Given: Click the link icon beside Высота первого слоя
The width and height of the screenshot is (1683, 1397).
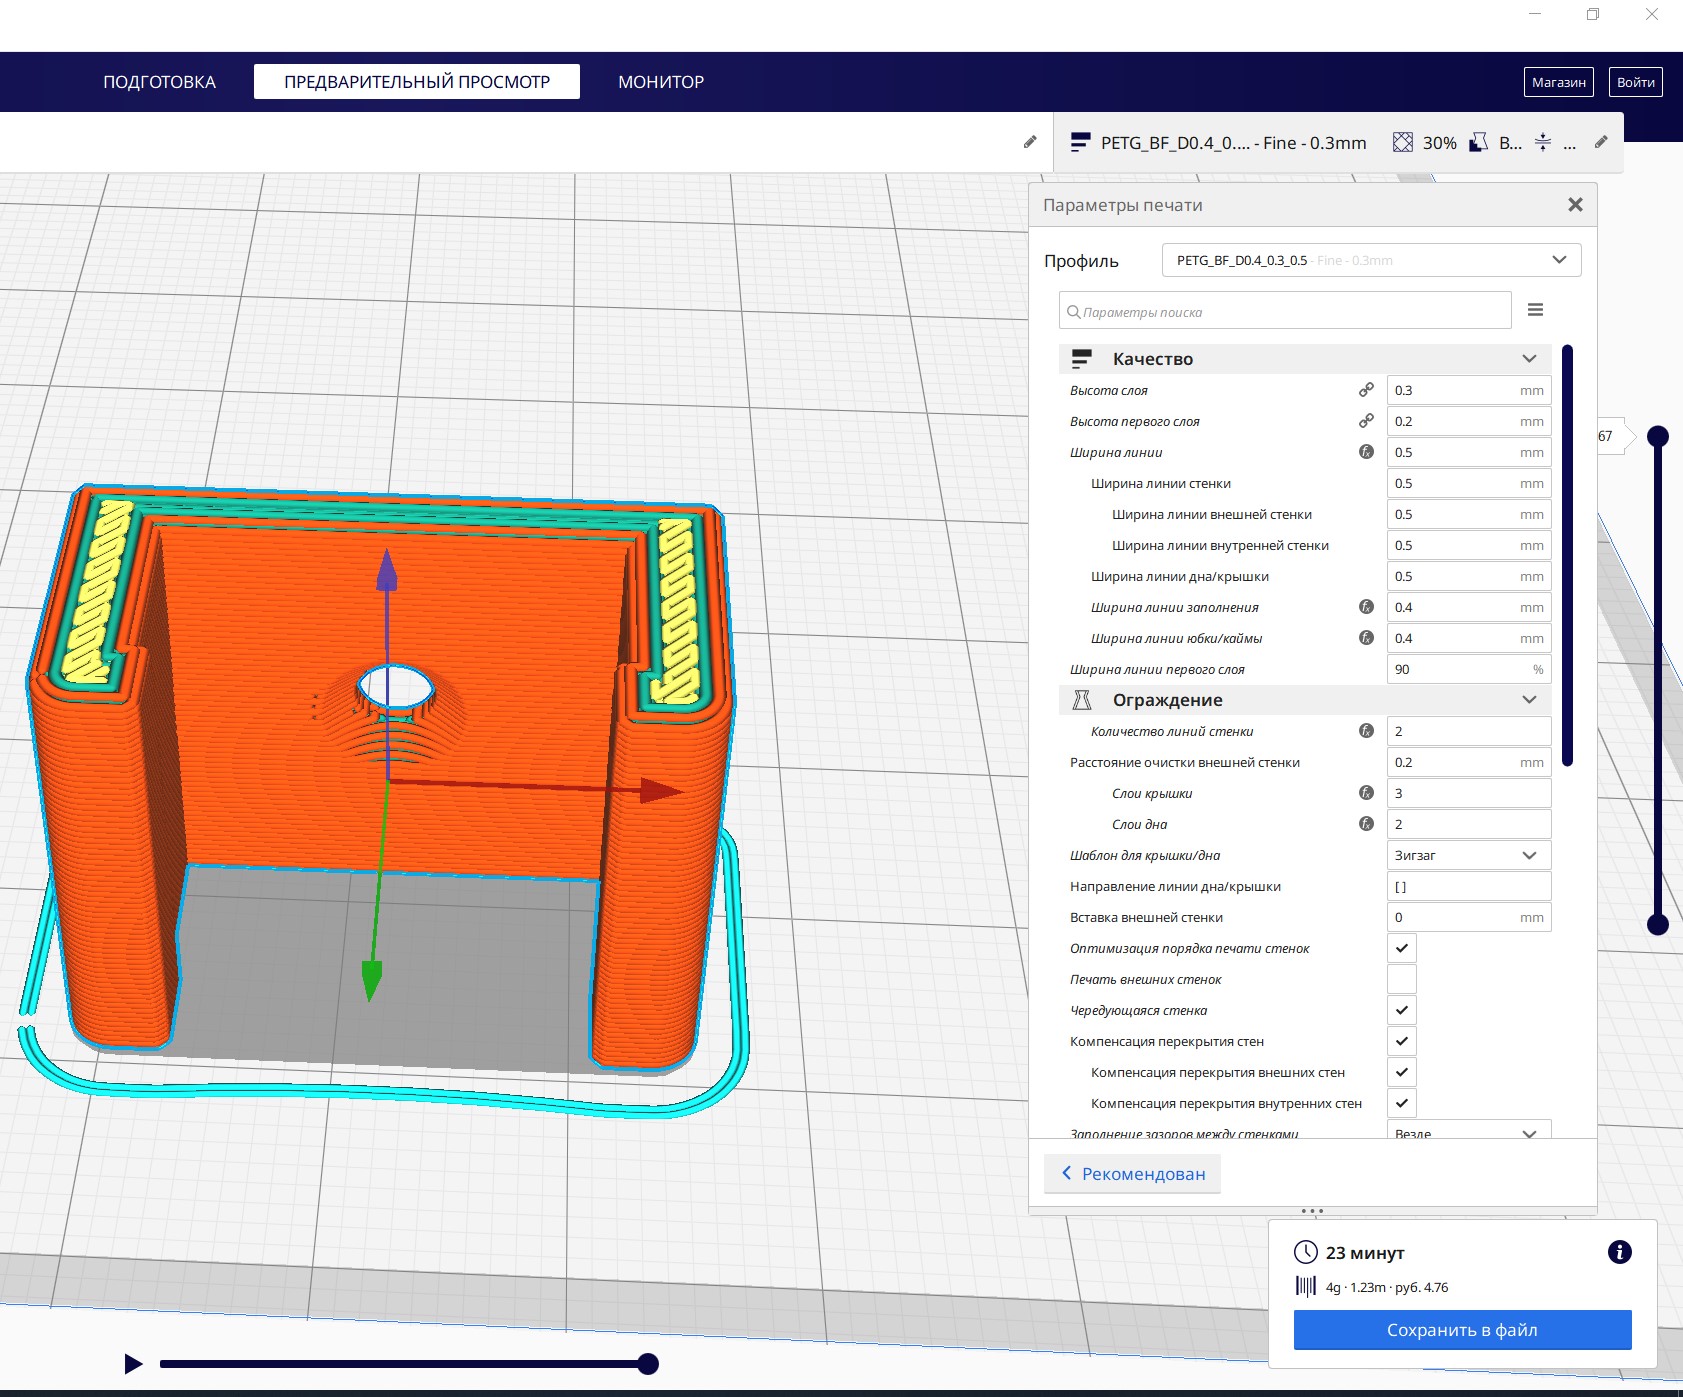Looking at the screenshot, I should pyautogui.click(x=1366, y=421).
